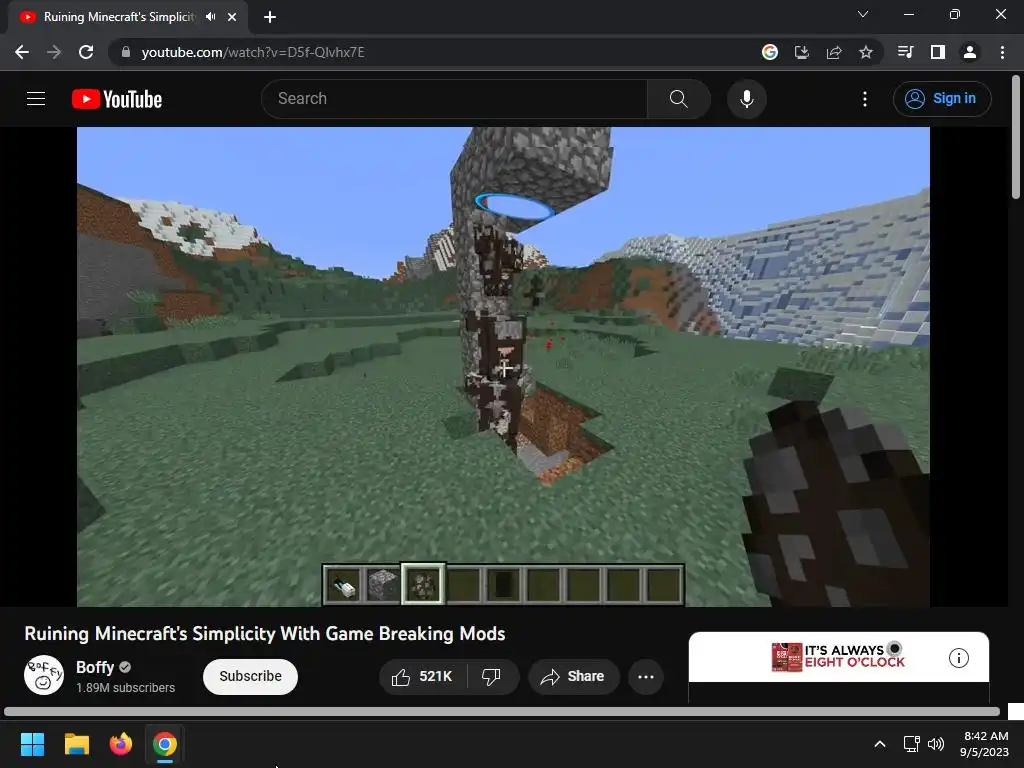Screen dimensions: 1024x768
Task: Click the Minecraft video player
Action: point(503,366)
